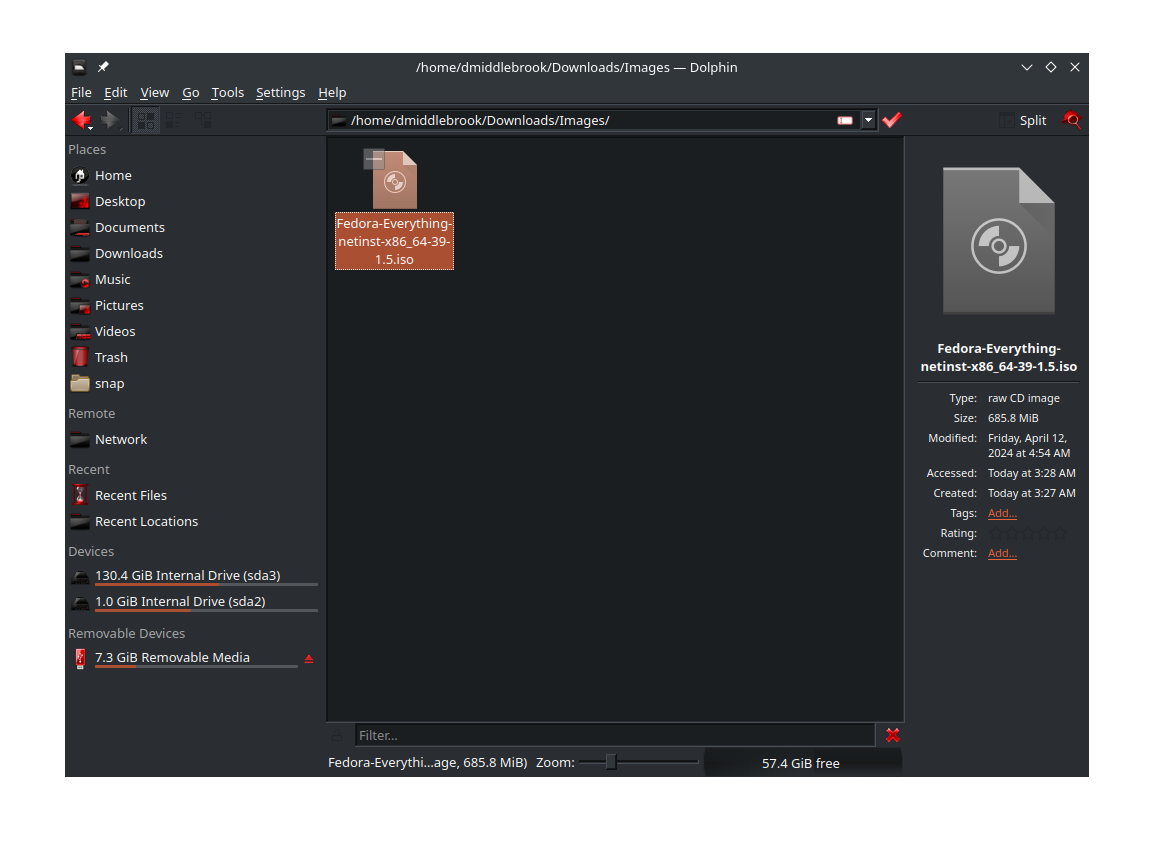The image size is (1154, 854).
Task: Go back with the red arrow button
Action: coord(82,120)
